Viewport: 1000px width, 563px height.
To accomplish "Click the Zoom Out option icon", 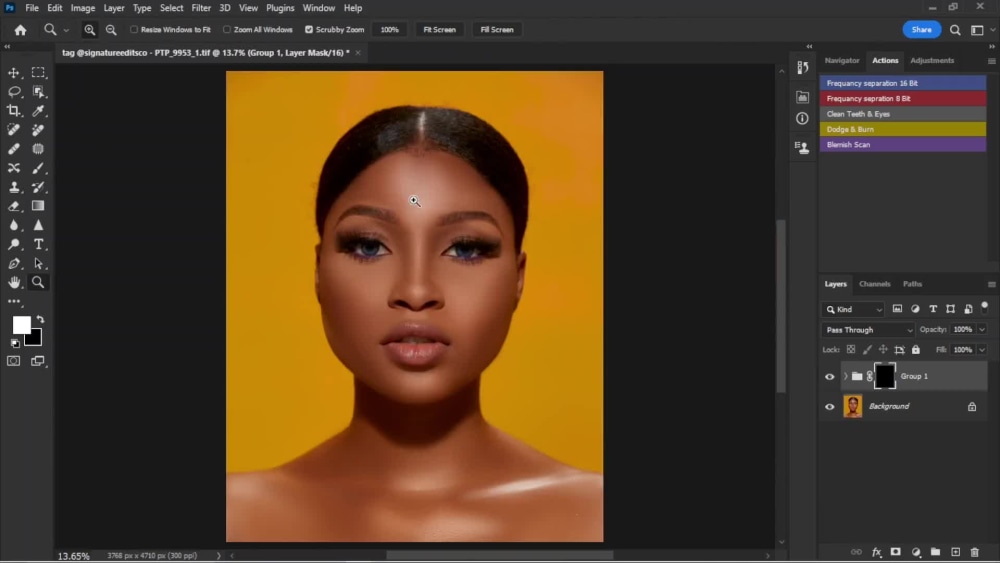I will click(111, 30).
